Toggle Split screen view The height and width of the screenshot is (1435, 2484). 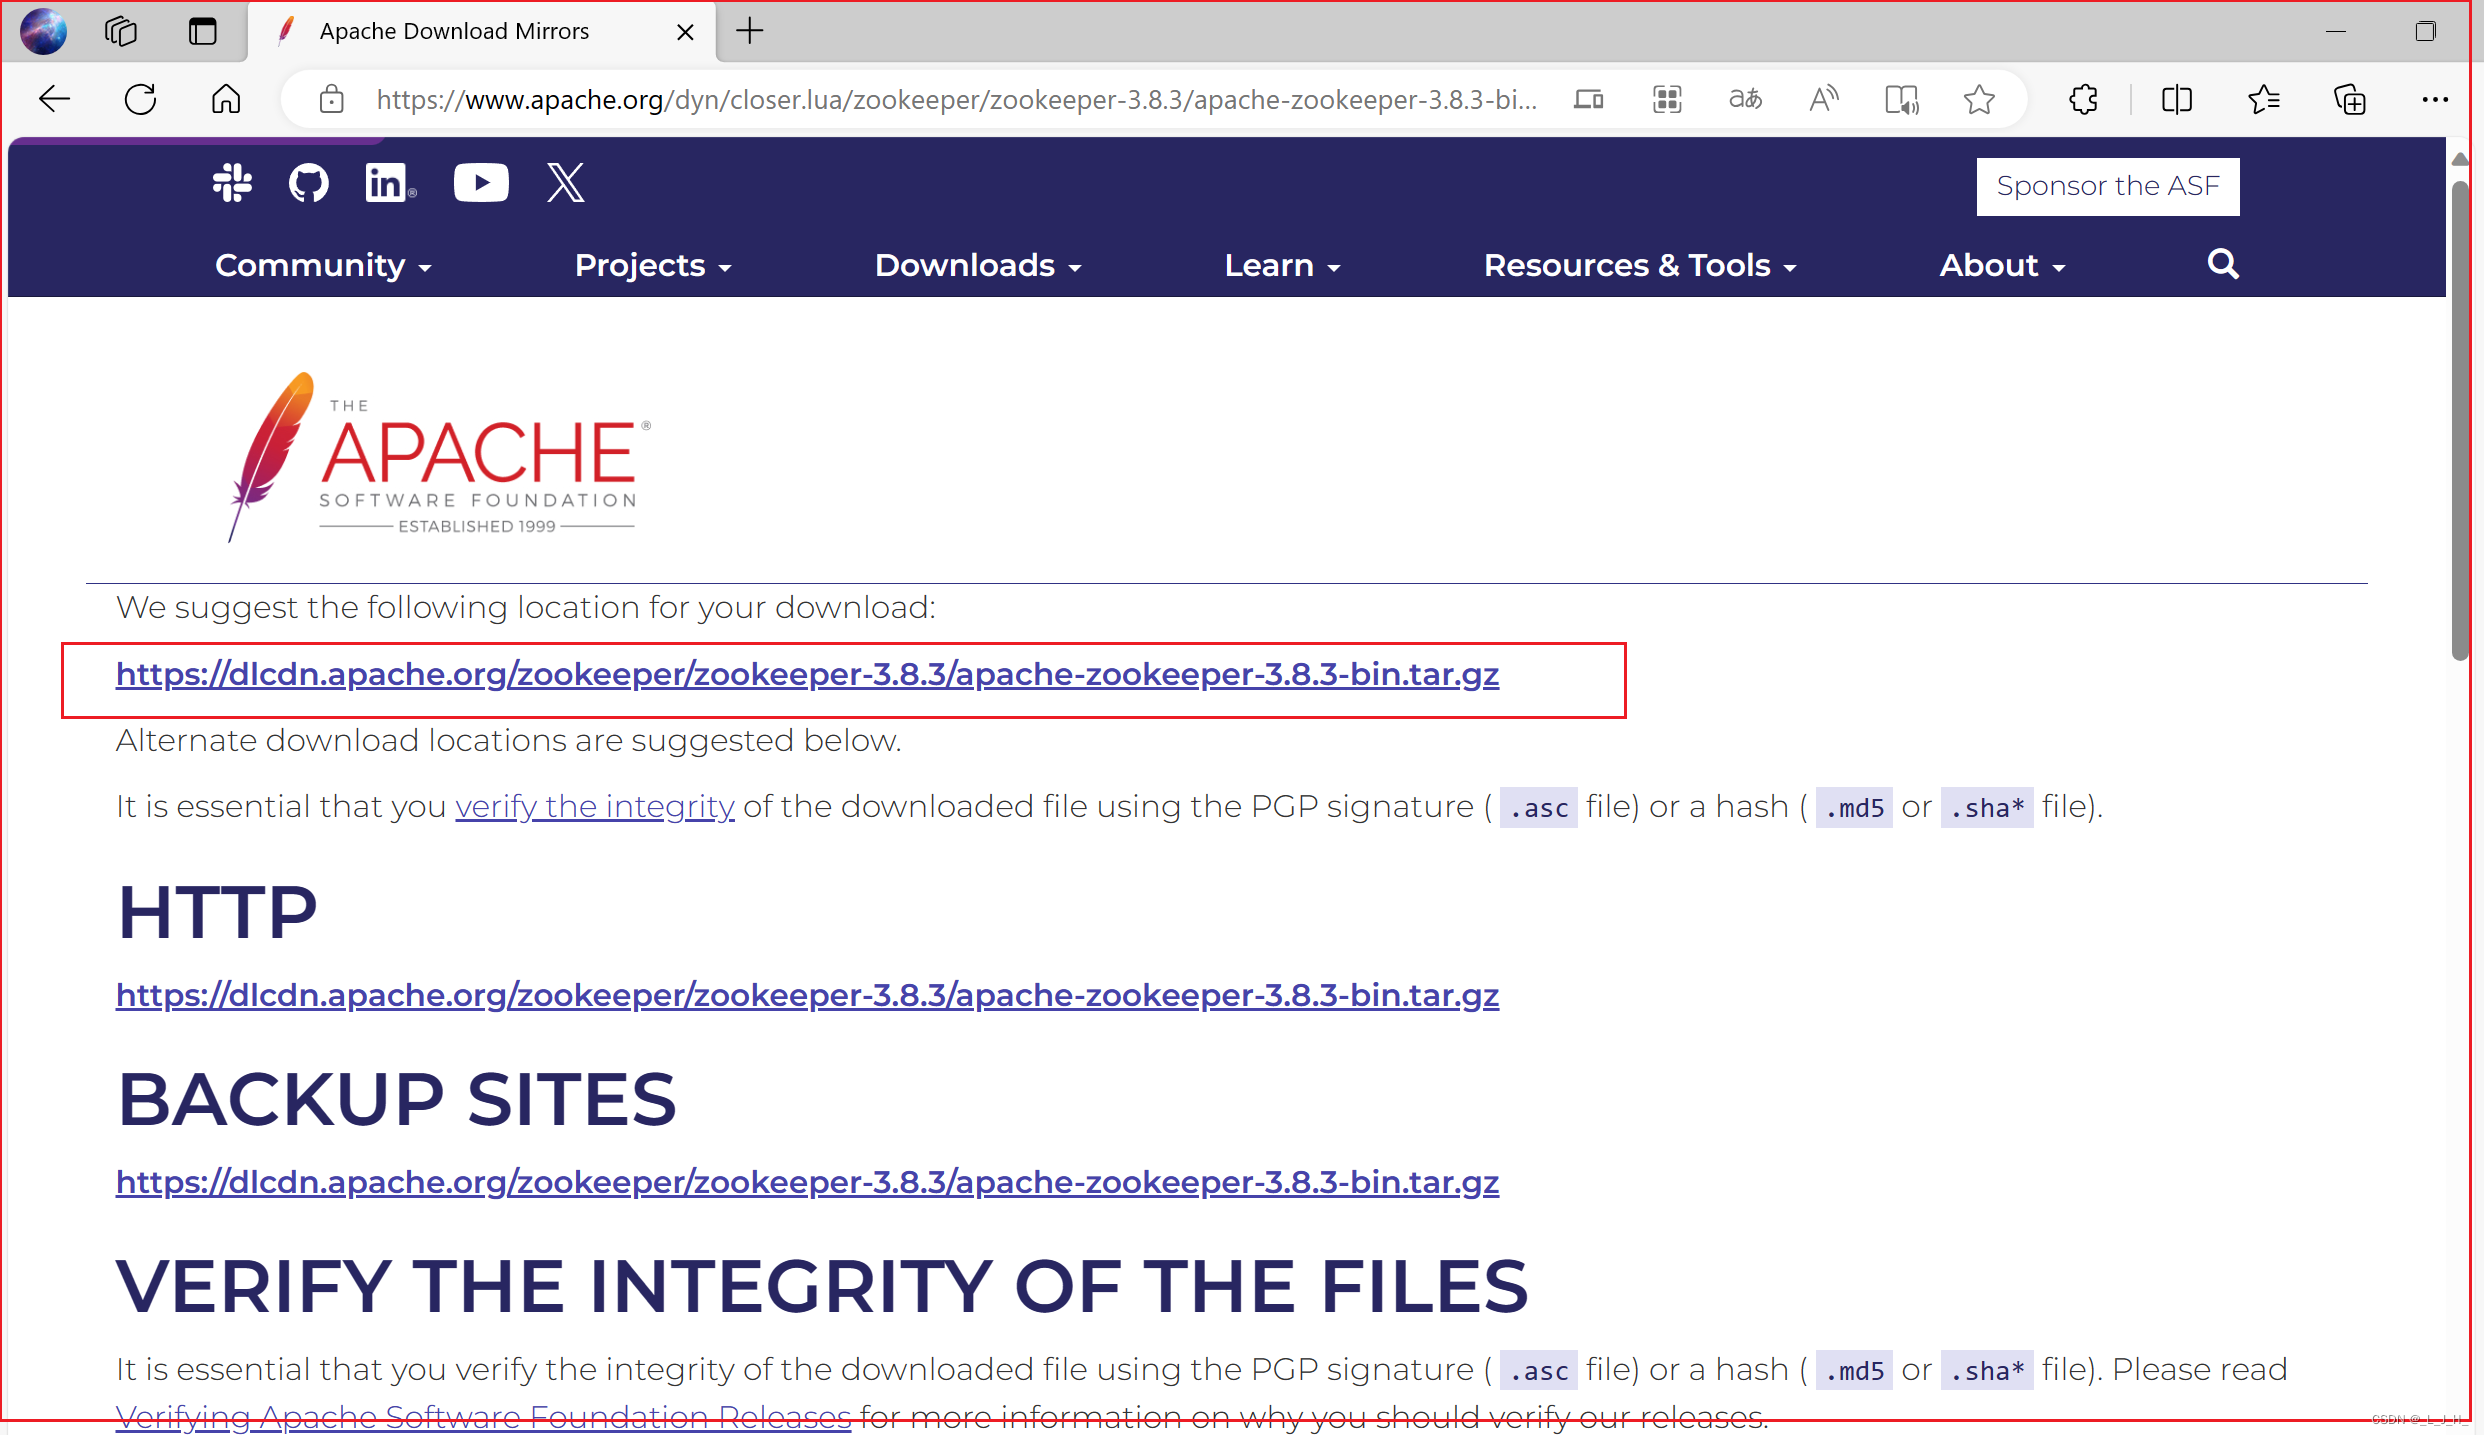click(x=2176, y=99)
